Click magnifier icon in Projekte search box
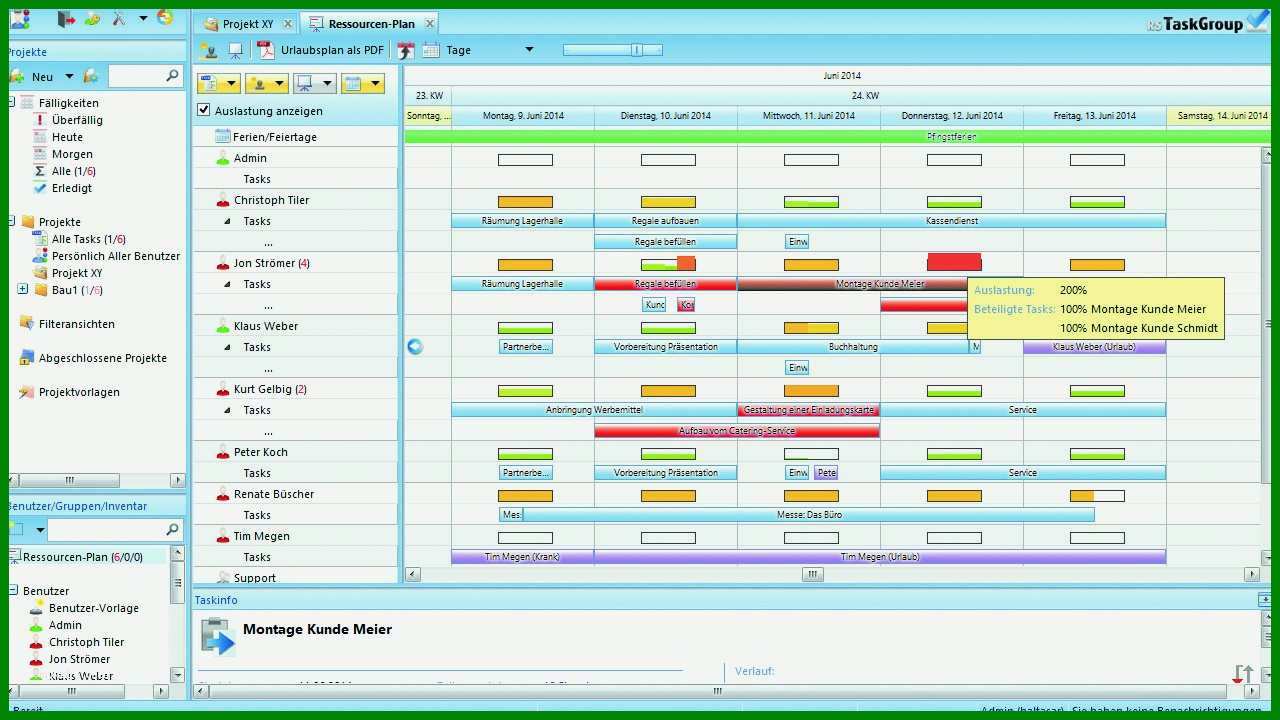This screenshot has width=1280, height=720. click(x=172, y=76)
